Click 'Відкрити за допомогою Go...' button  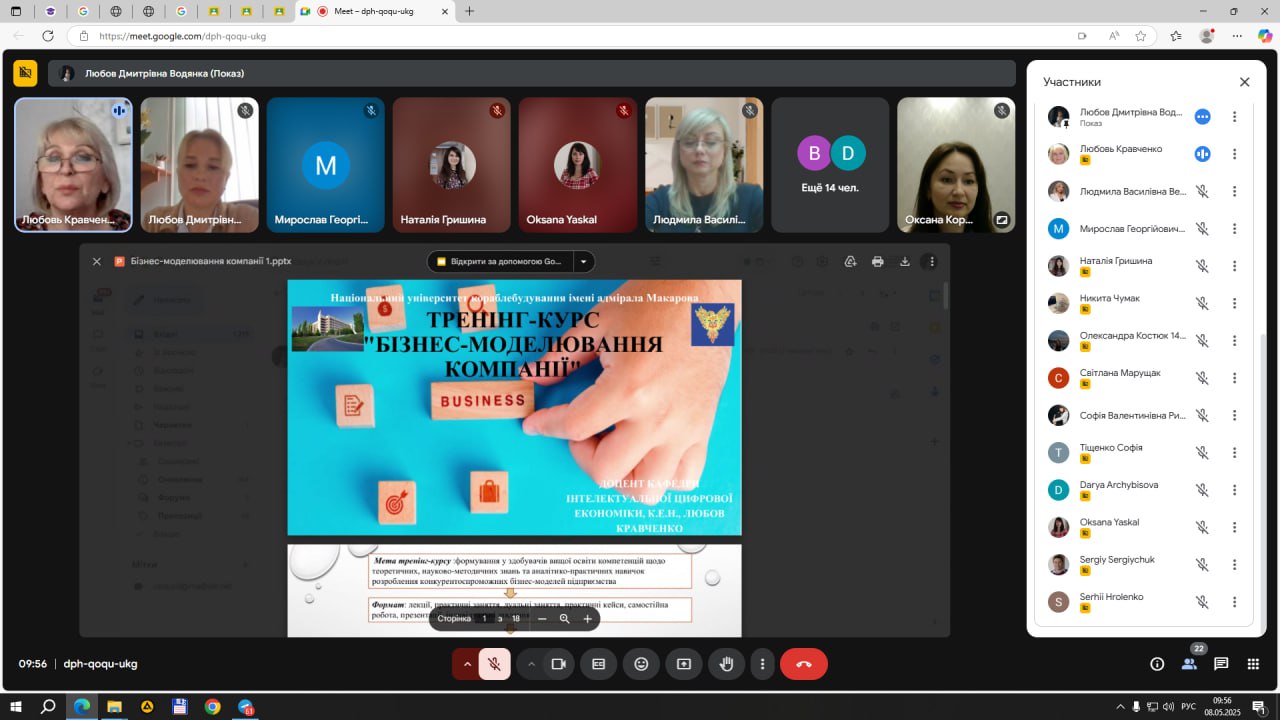[x=500, y=261]
